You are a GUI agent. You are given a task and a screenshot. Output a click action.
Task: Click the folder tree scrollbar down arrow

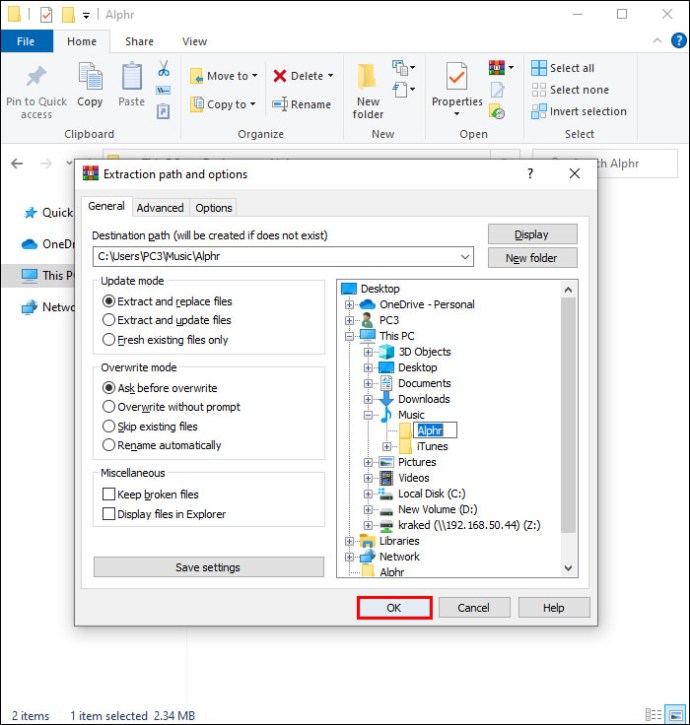[568, 568]
